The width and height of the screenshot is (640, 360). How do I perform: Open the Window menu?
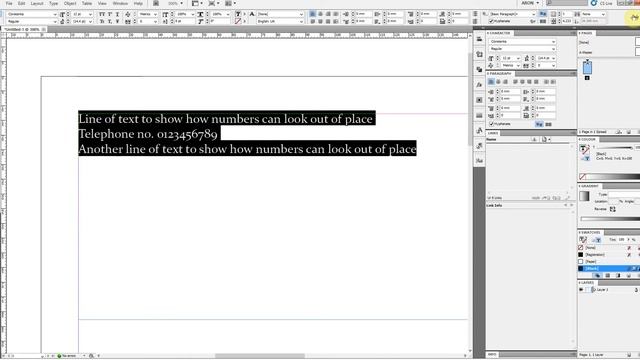[120, 3]
